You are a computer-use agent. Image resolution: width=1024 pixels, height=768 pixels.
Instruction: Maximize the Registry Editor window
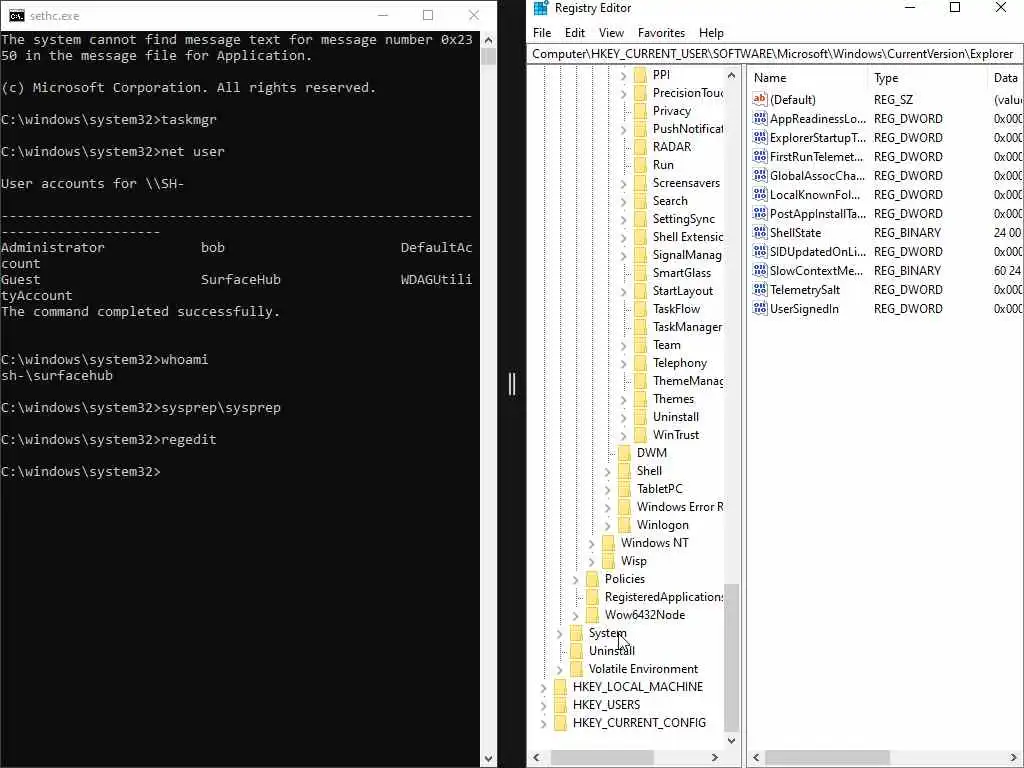[955, 8]
